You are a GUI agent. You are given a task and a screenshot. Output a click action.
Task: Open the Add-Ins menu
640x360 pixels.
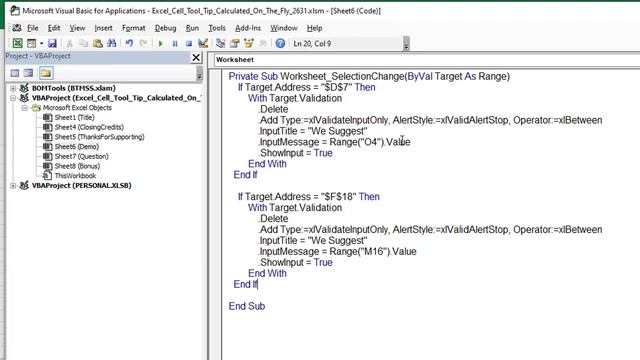coord(248,28)
